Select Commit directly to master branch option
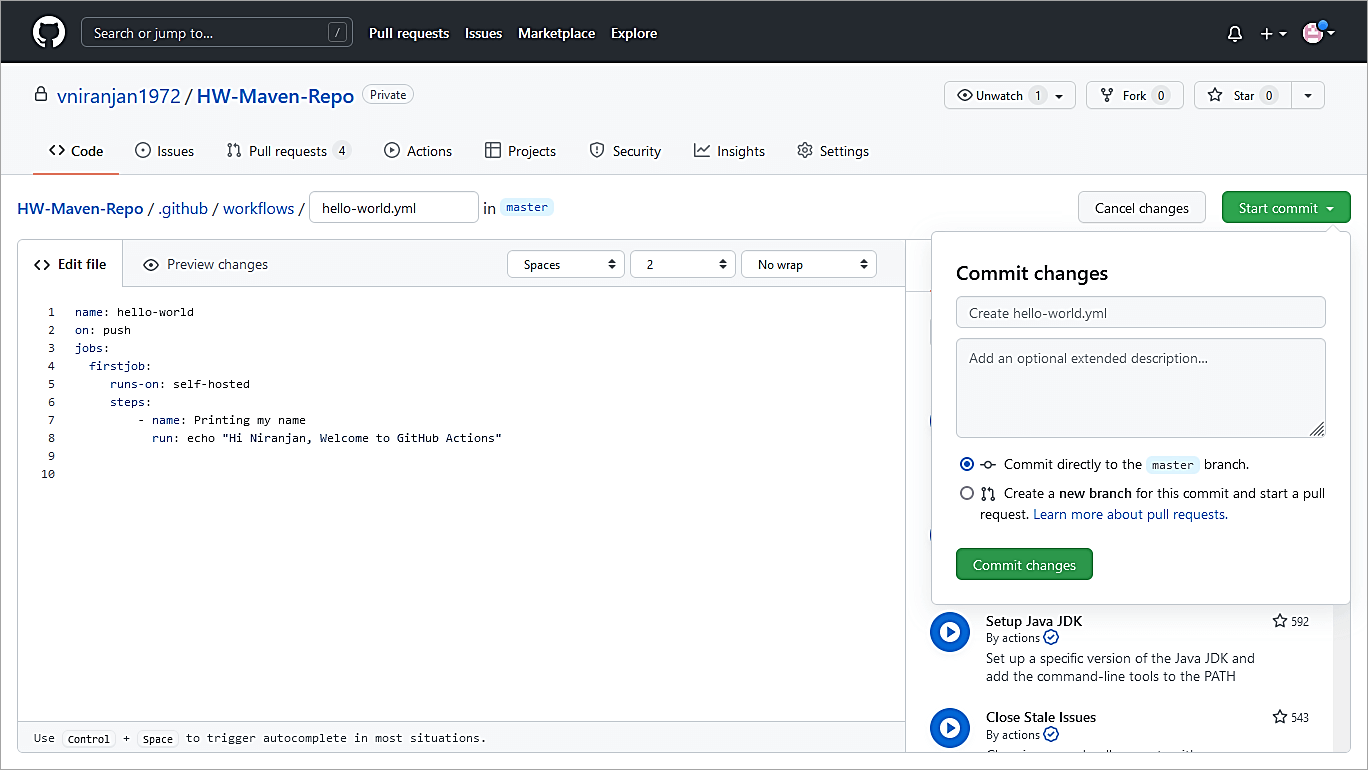1368x770 pixels. click(x=966, y=464)
